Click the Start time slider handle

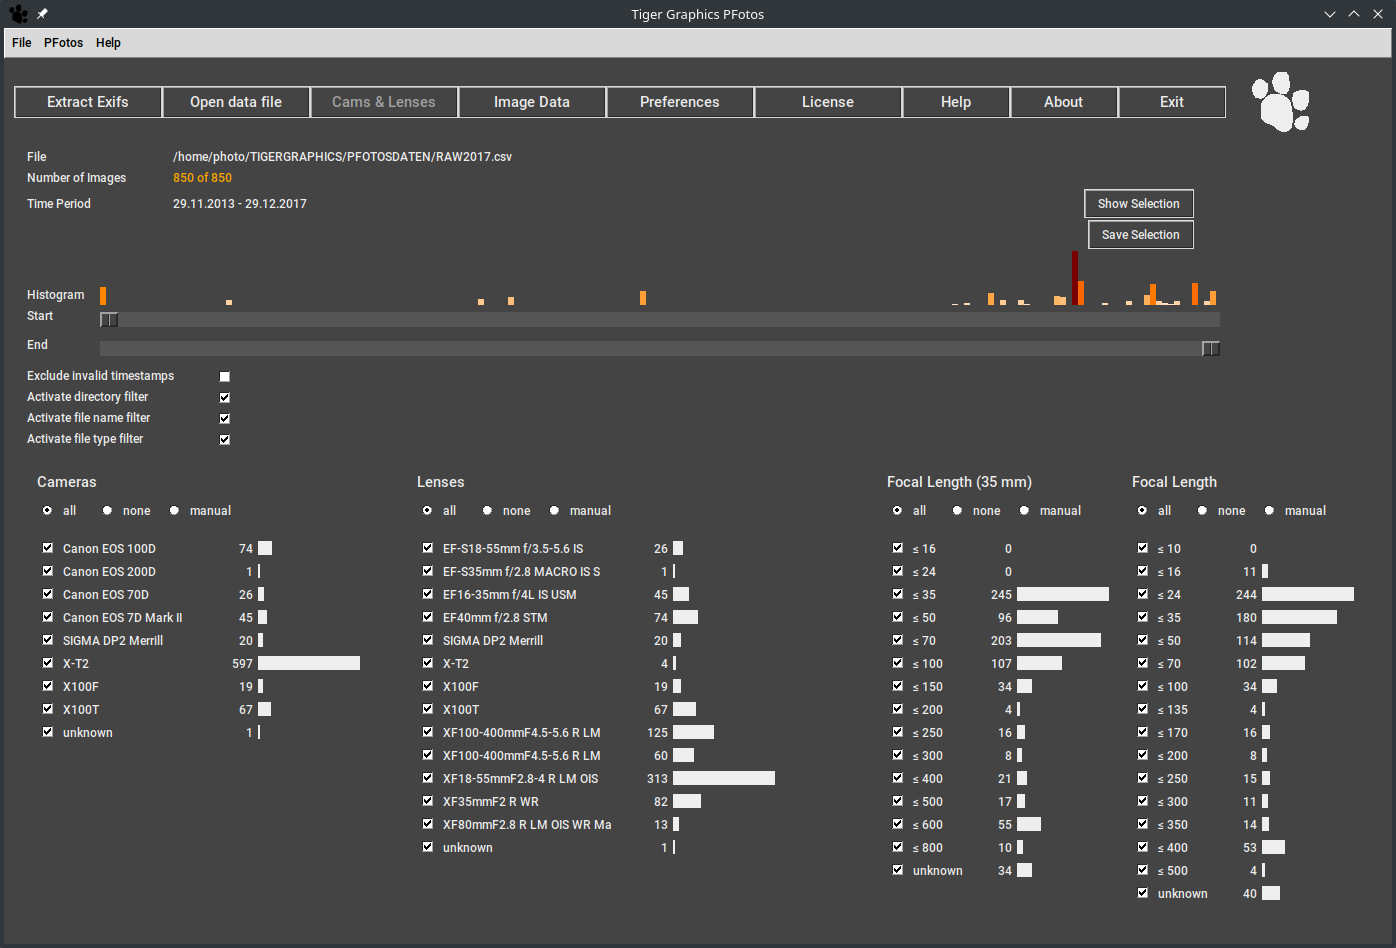pos(109,320)
